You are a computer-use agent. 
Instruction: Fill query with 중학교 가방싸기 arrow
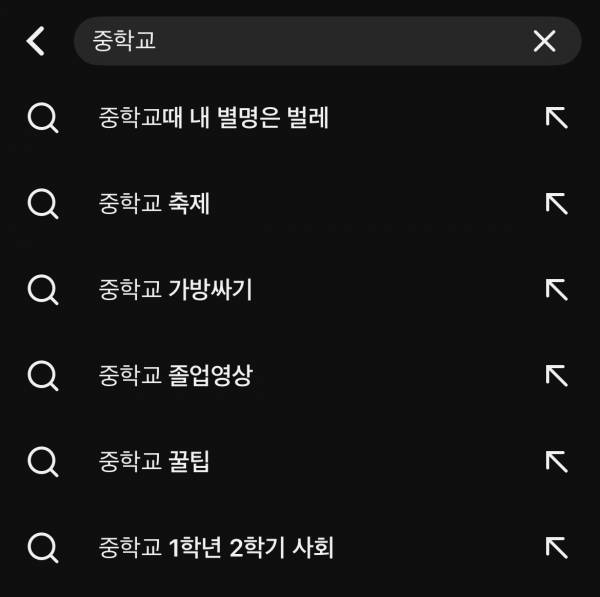(x=556, y=291)
